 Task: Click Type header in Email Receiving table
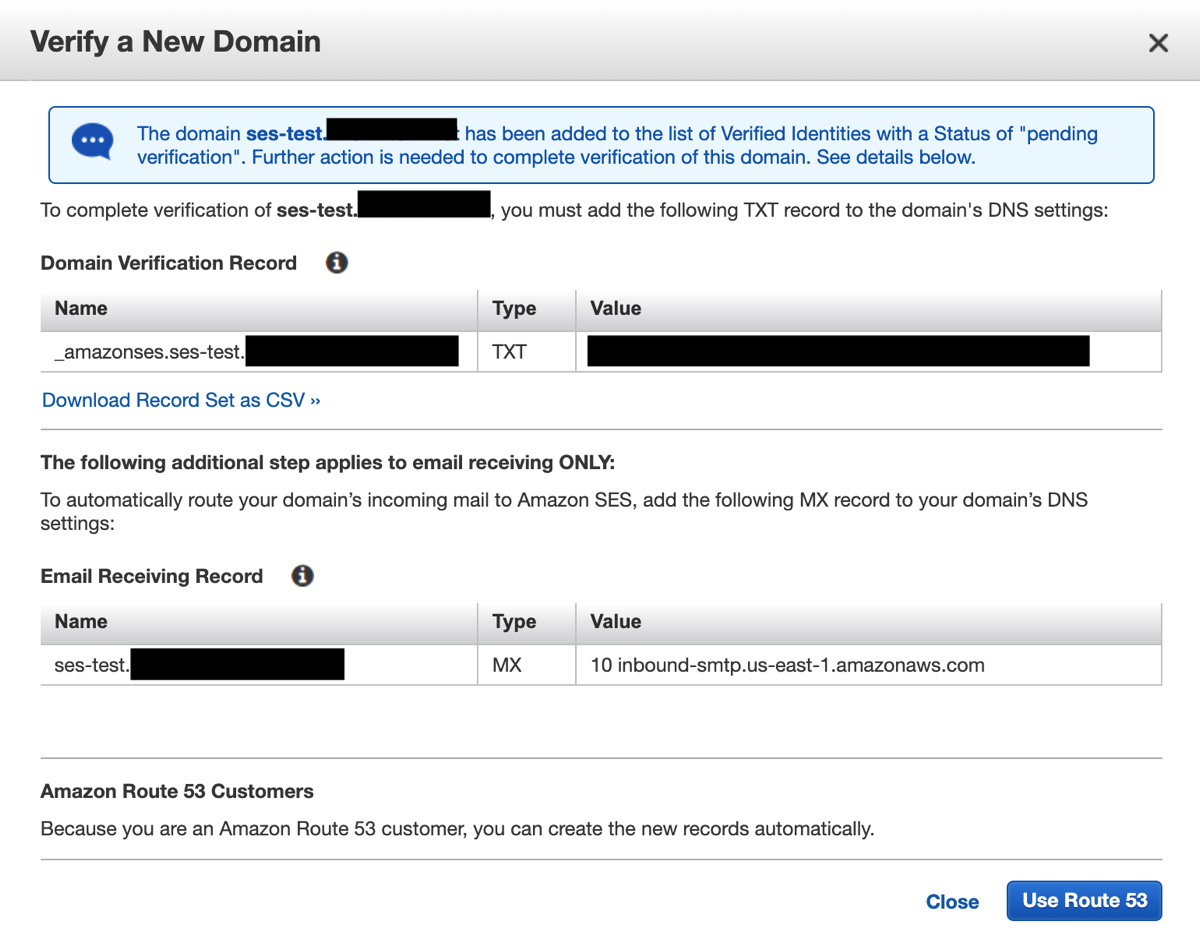point(514,622)
